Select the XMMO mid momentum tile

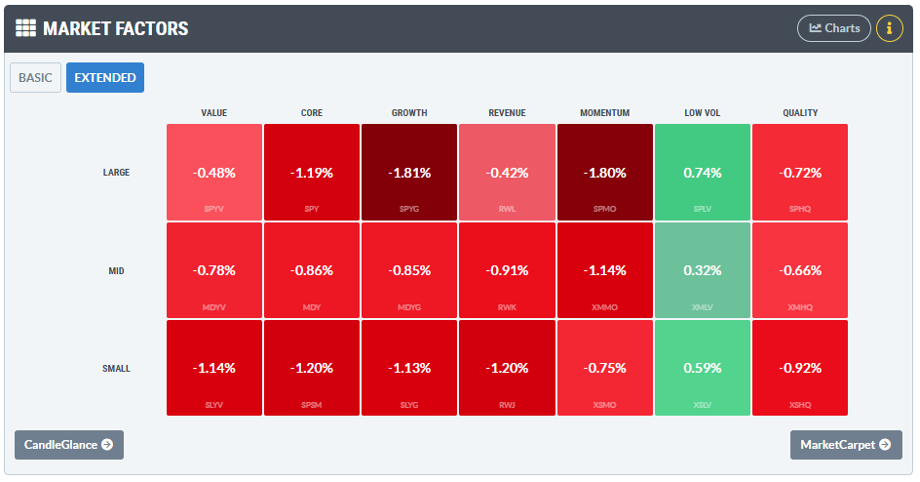(604, 270)
